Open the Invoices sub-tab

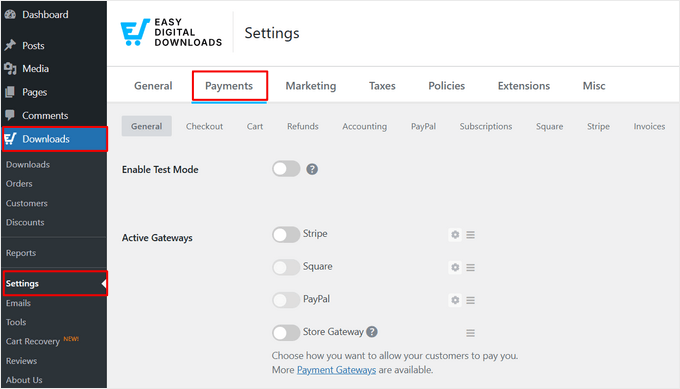[x=649, y=126]
